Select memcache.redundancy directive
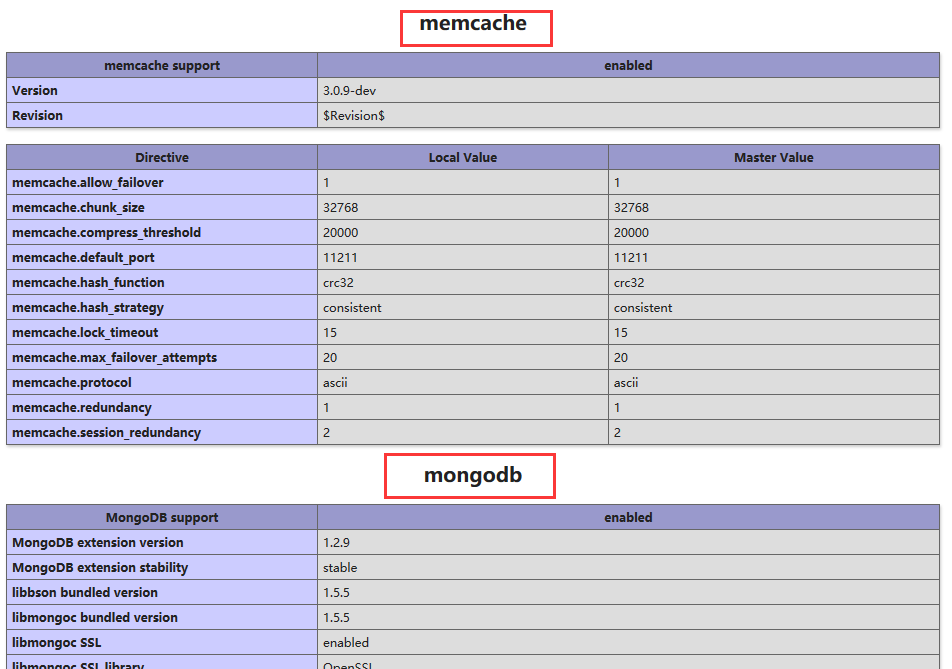The image size is (952, 669). point(81,407)
